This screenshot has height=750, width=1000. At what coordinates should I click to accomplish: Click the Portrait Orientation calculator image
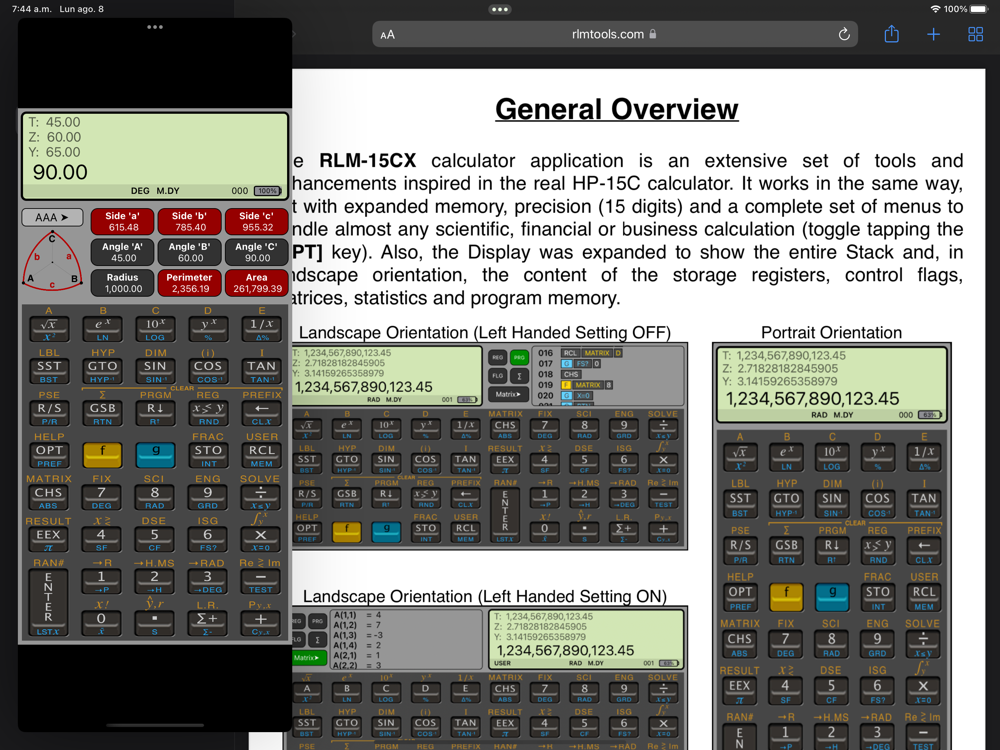click(x=832, y=547)
